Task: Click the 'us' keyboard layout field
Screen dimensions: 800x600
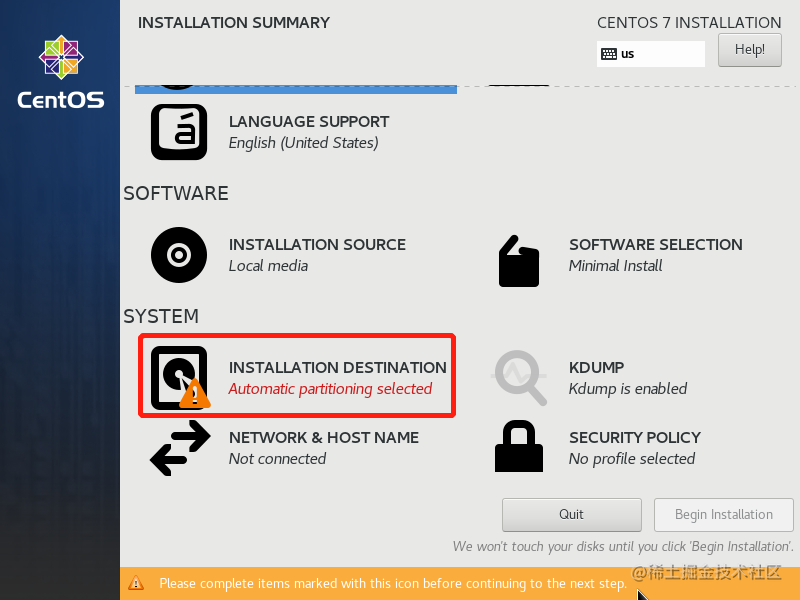Action: point(651,54)
